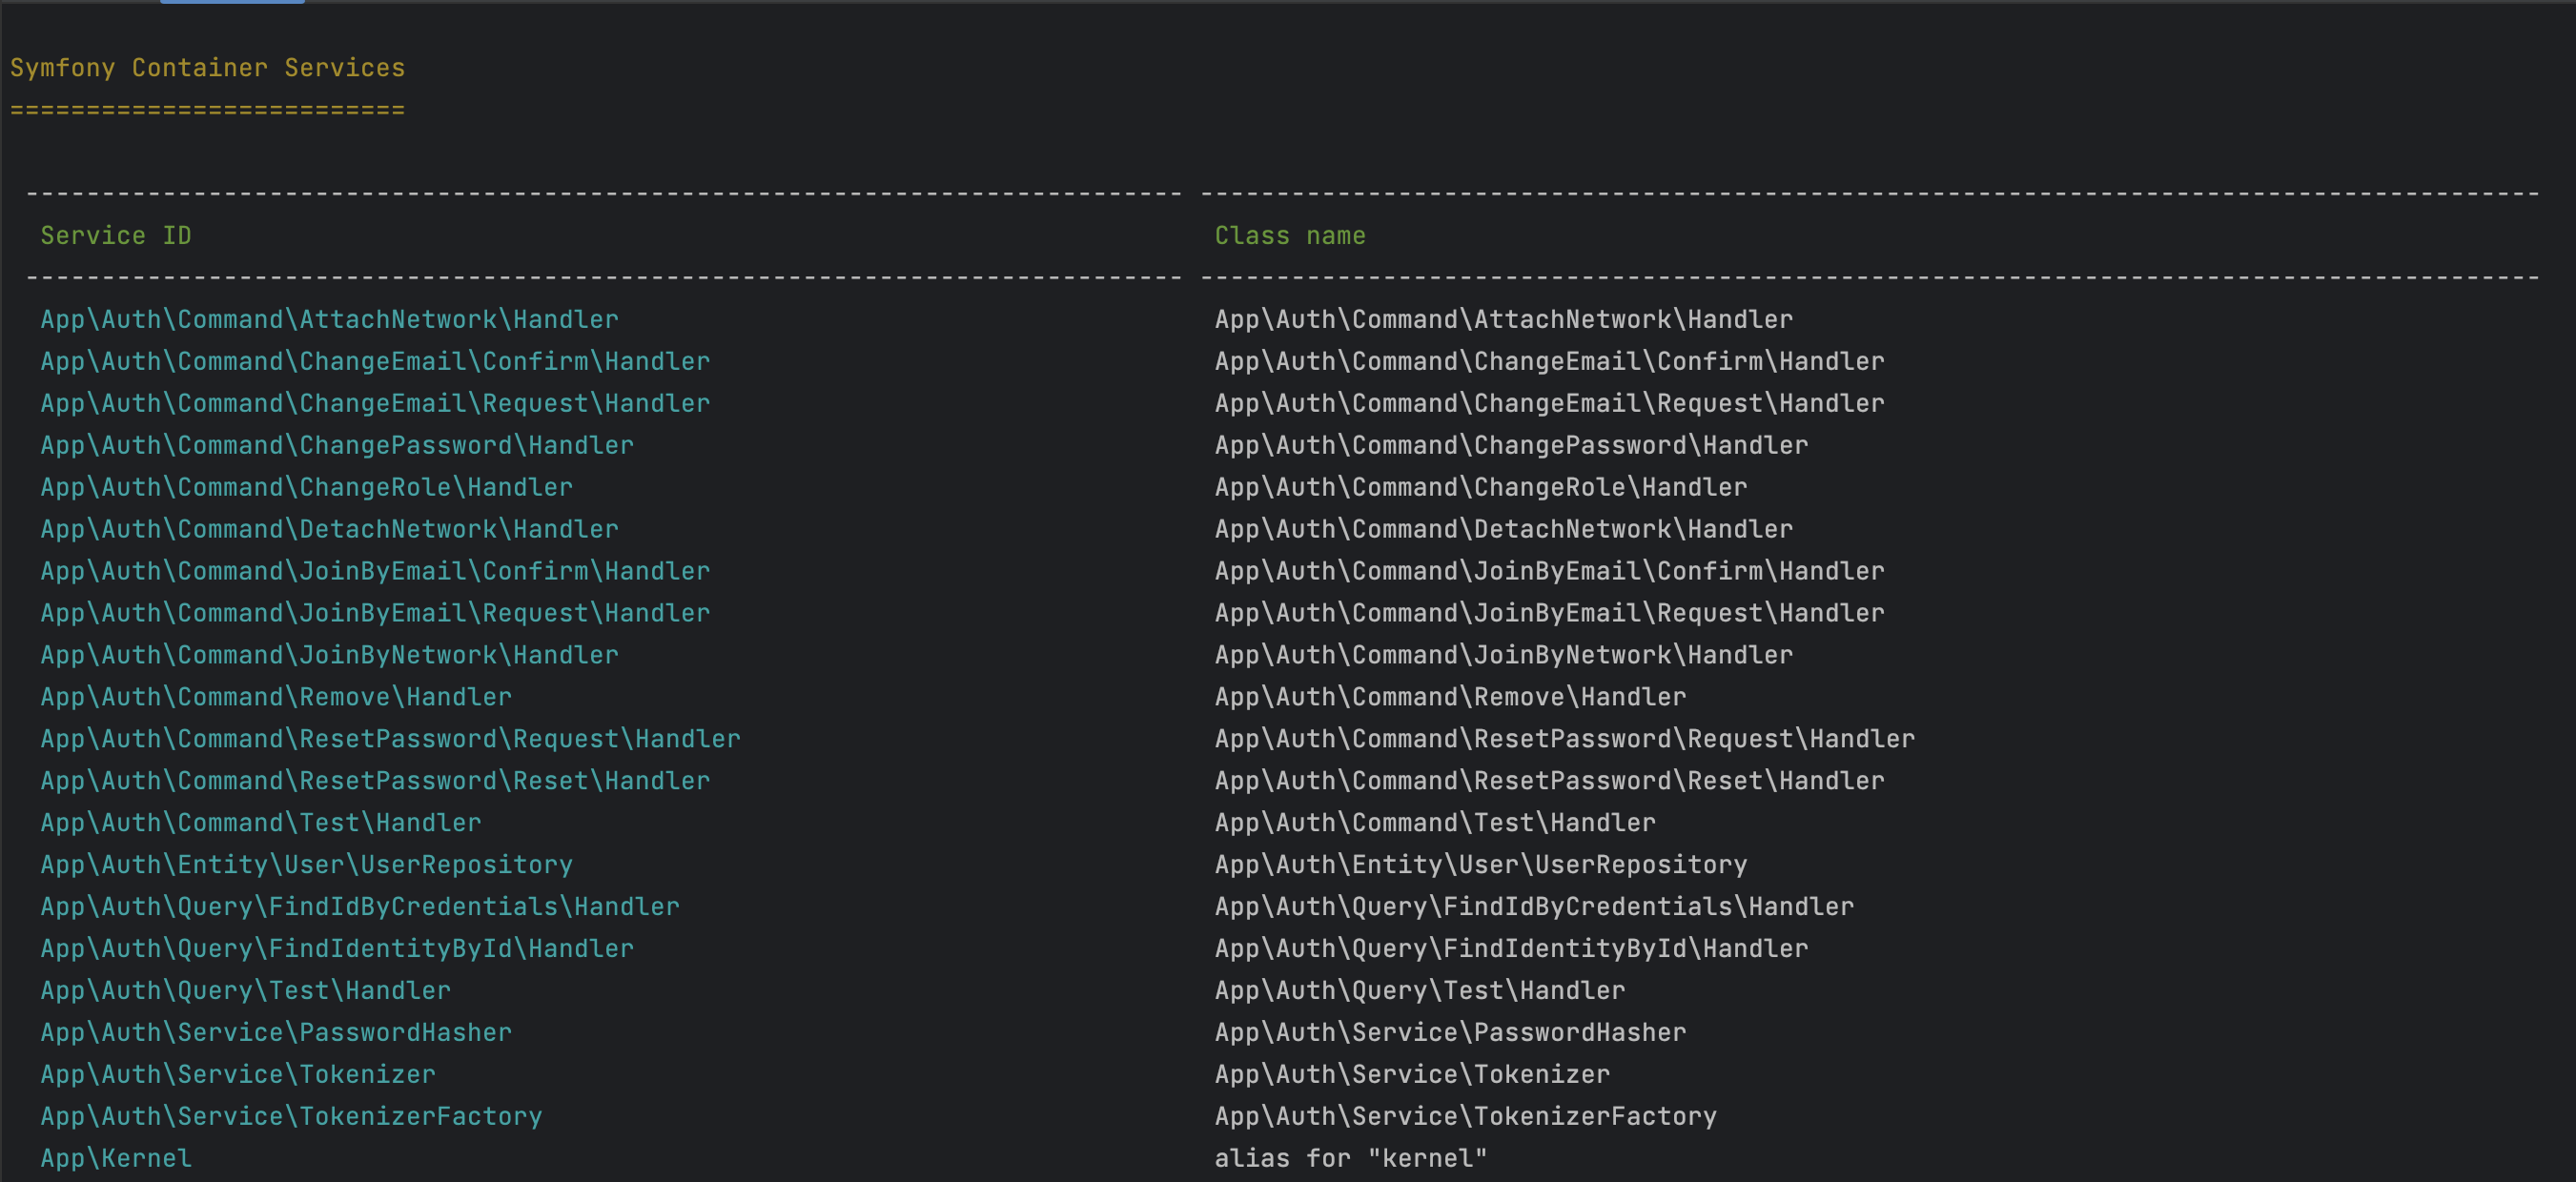Select Service ID App\Auth\Command\ChangeEmail\Request\Handler
Screen dimensions: 2576x1182
(375, 404)
